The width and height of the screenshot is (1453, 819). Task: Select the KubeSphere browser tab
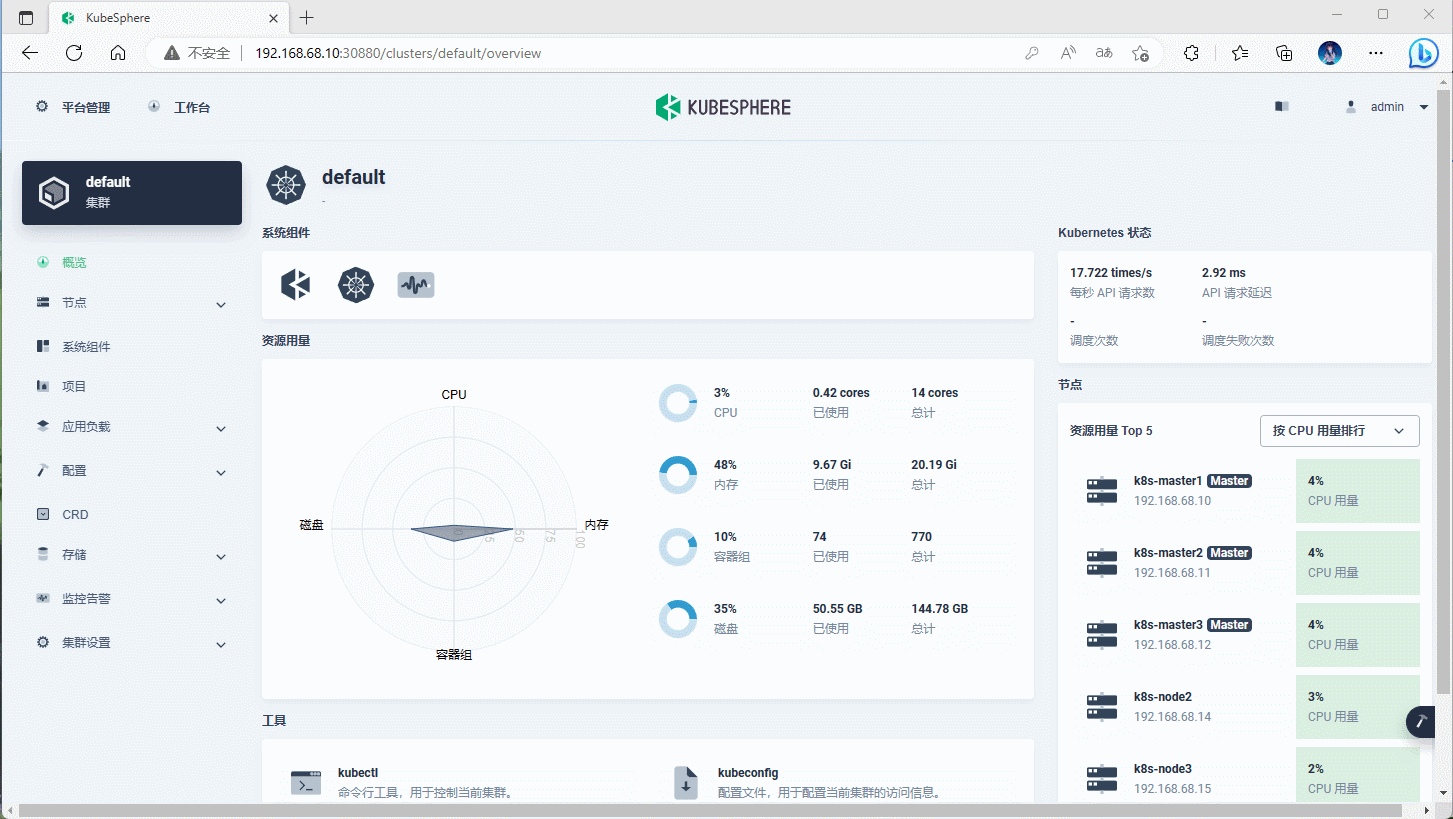(168, 18)
